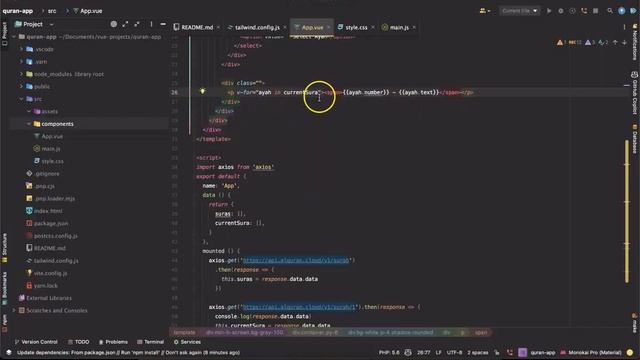The image size is (640, 360).
Task: Expand the .vscode folder
Action: (21, 49)
